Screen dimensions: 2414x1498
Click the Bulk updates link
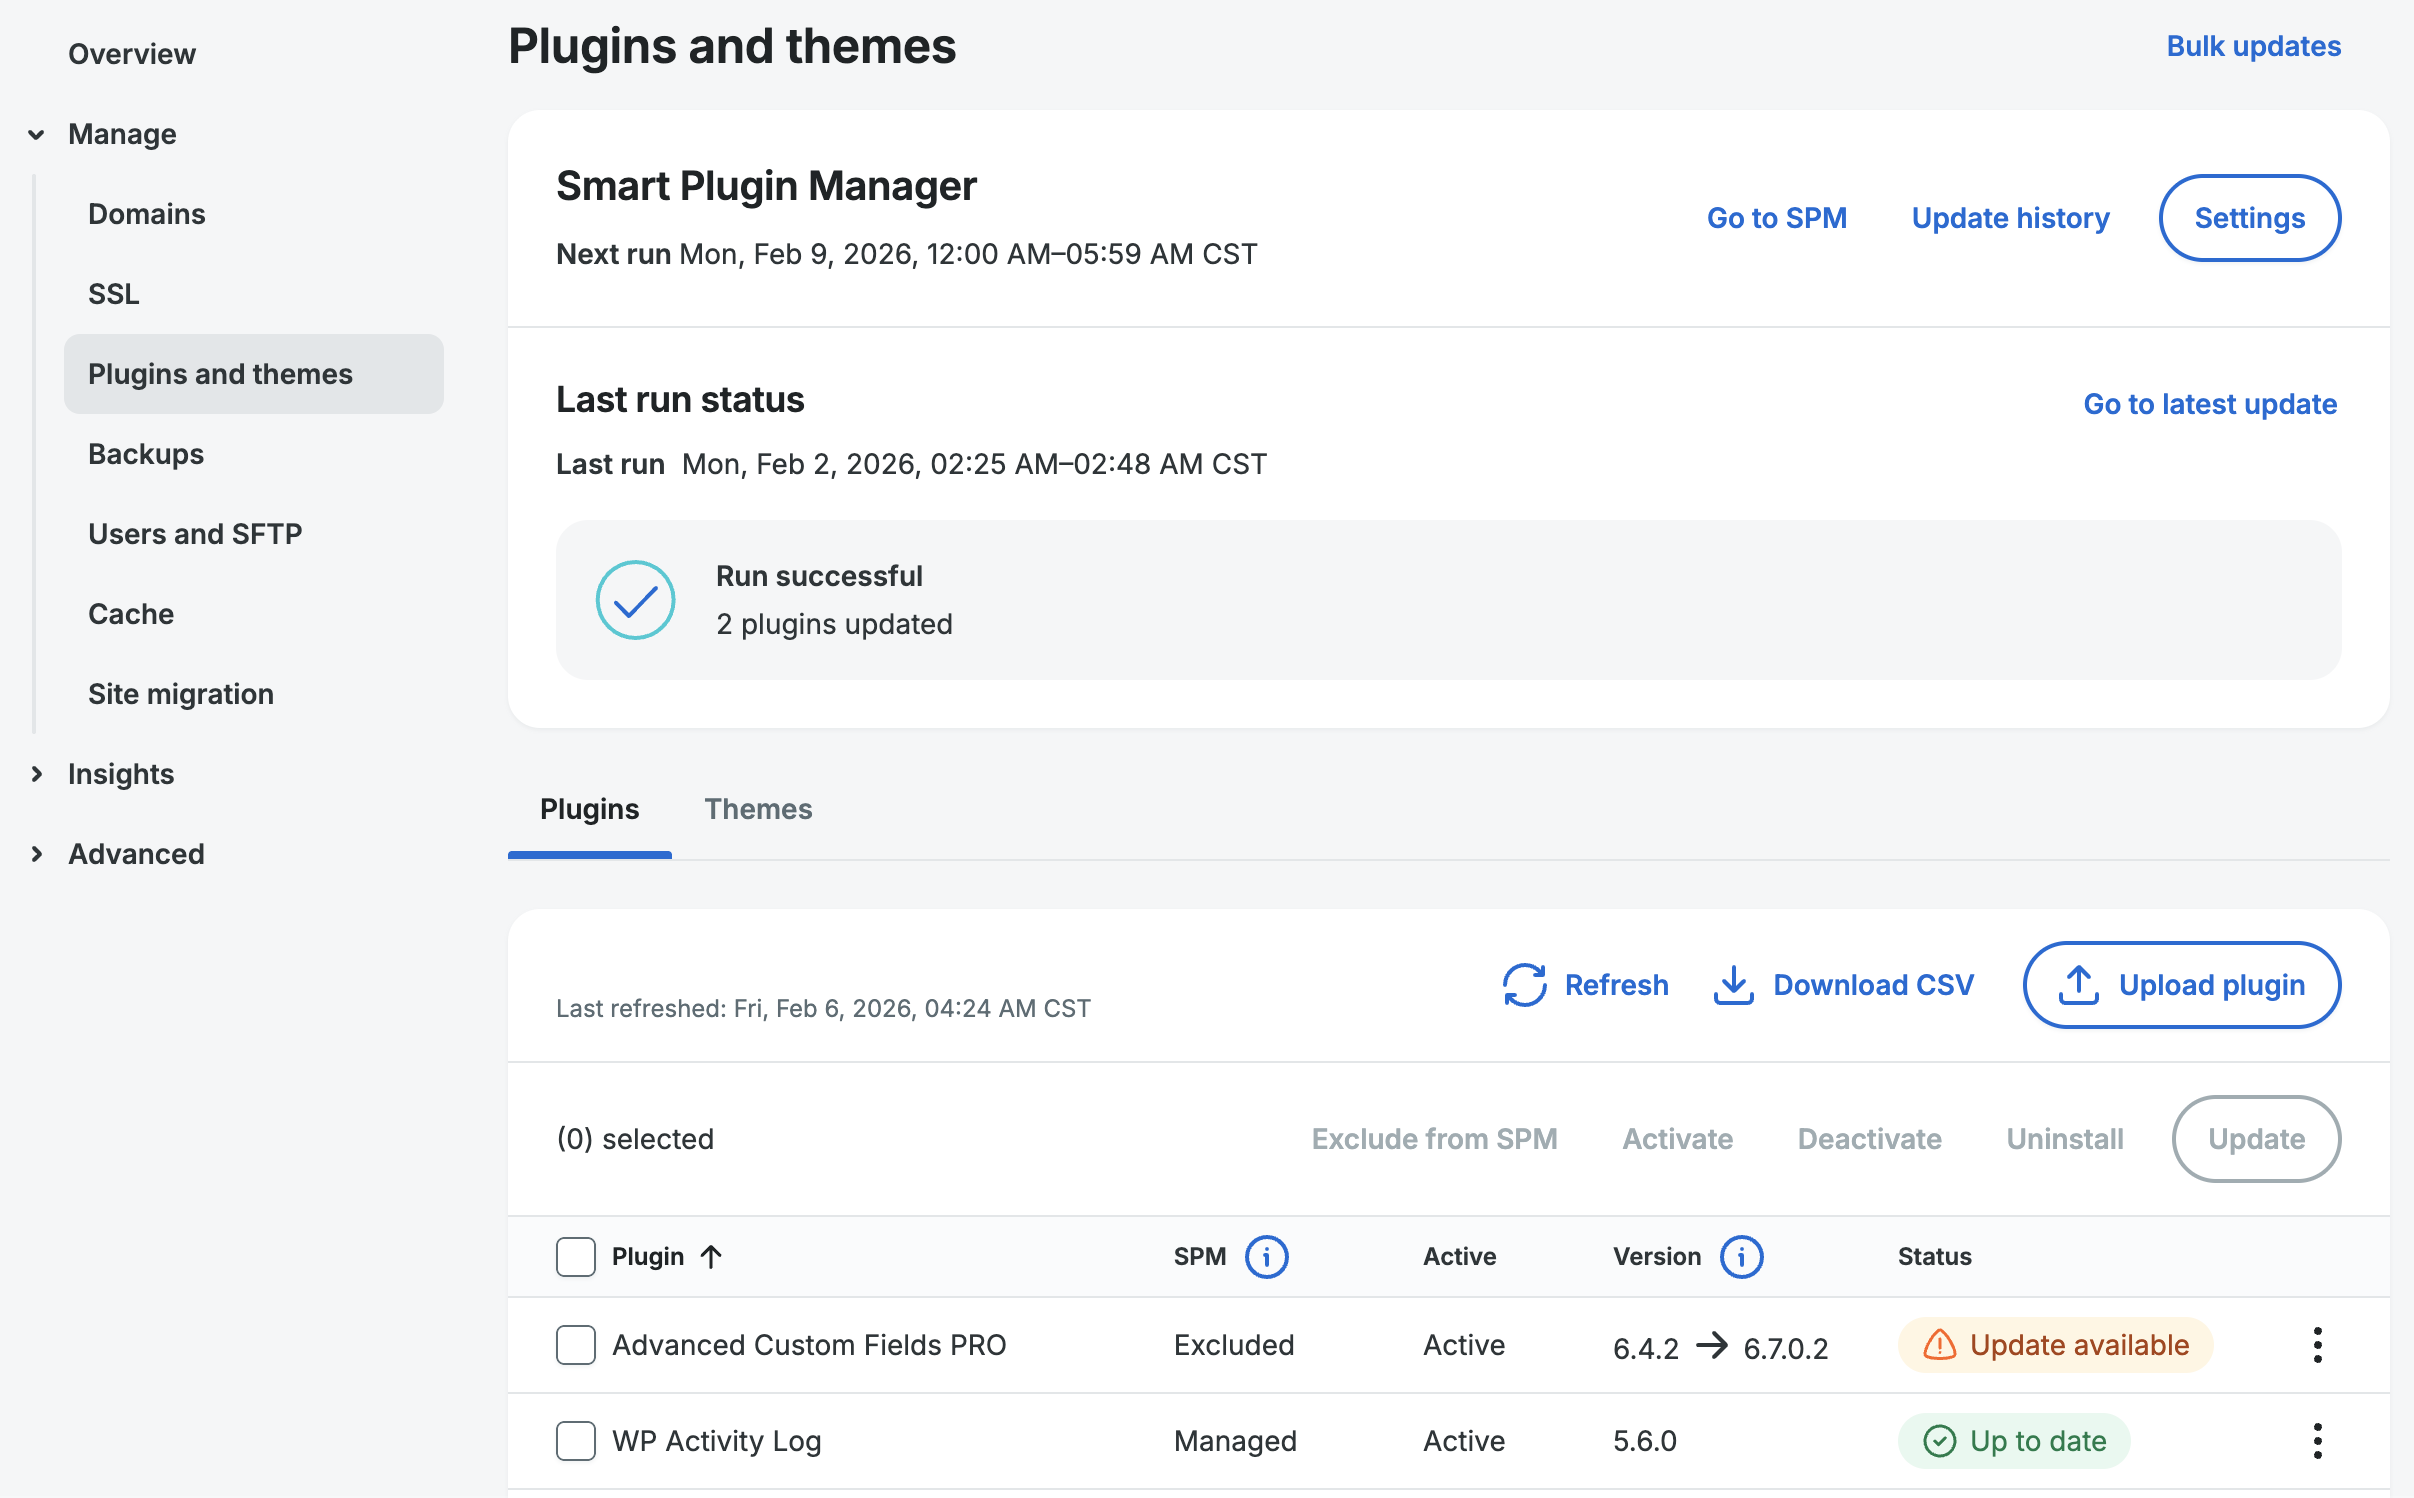click(2253, 46)
